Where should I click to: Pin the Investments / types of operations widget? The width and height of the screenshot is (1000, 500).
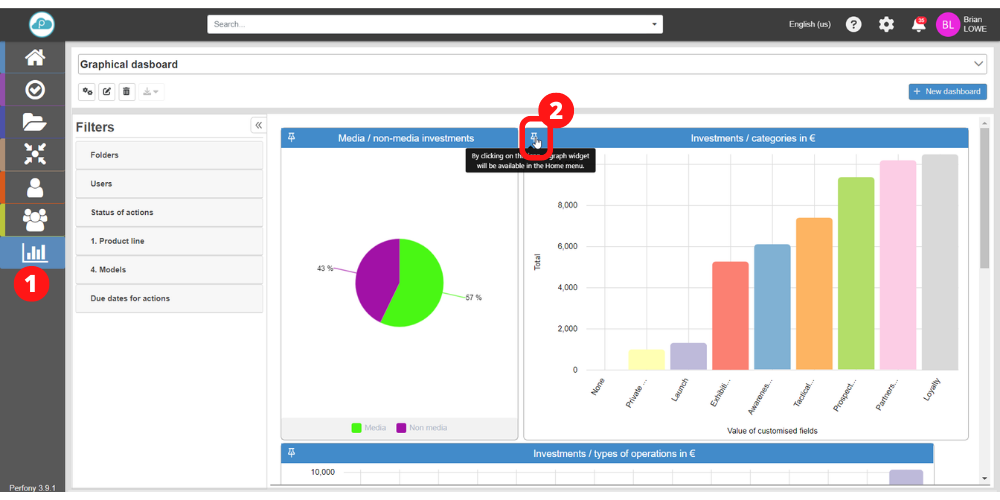click(292, 453)
